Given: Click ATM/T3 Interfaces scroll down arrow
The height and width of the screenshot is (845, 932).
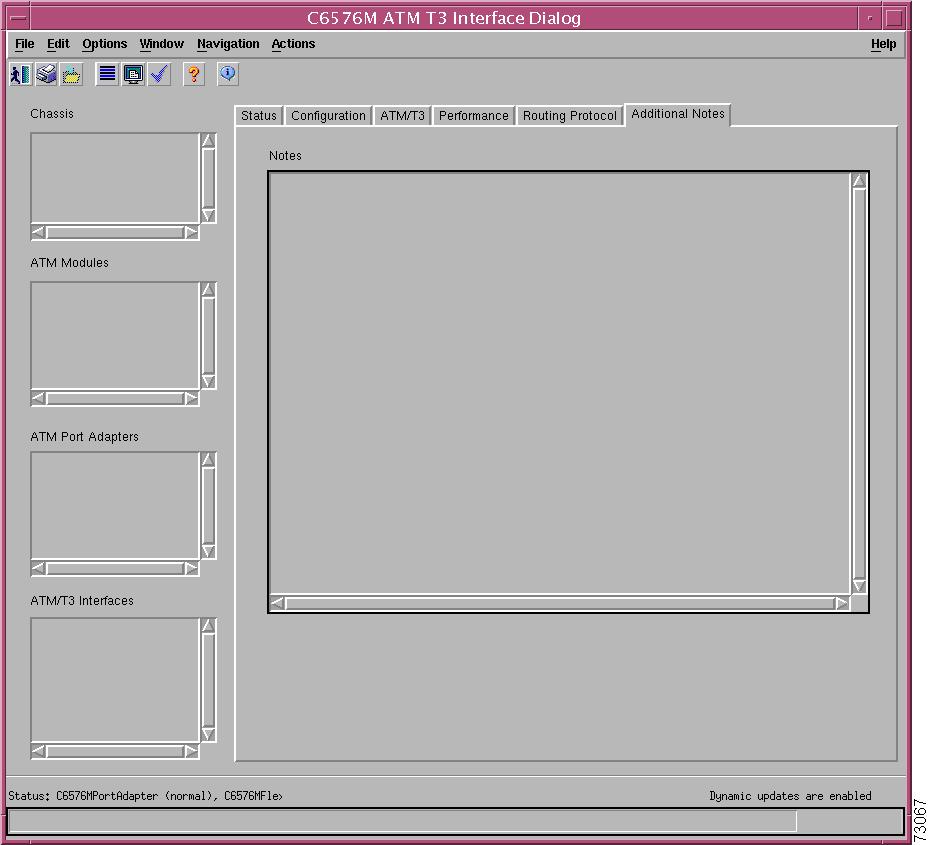Looking at the screenshot, I should (208, 734).
